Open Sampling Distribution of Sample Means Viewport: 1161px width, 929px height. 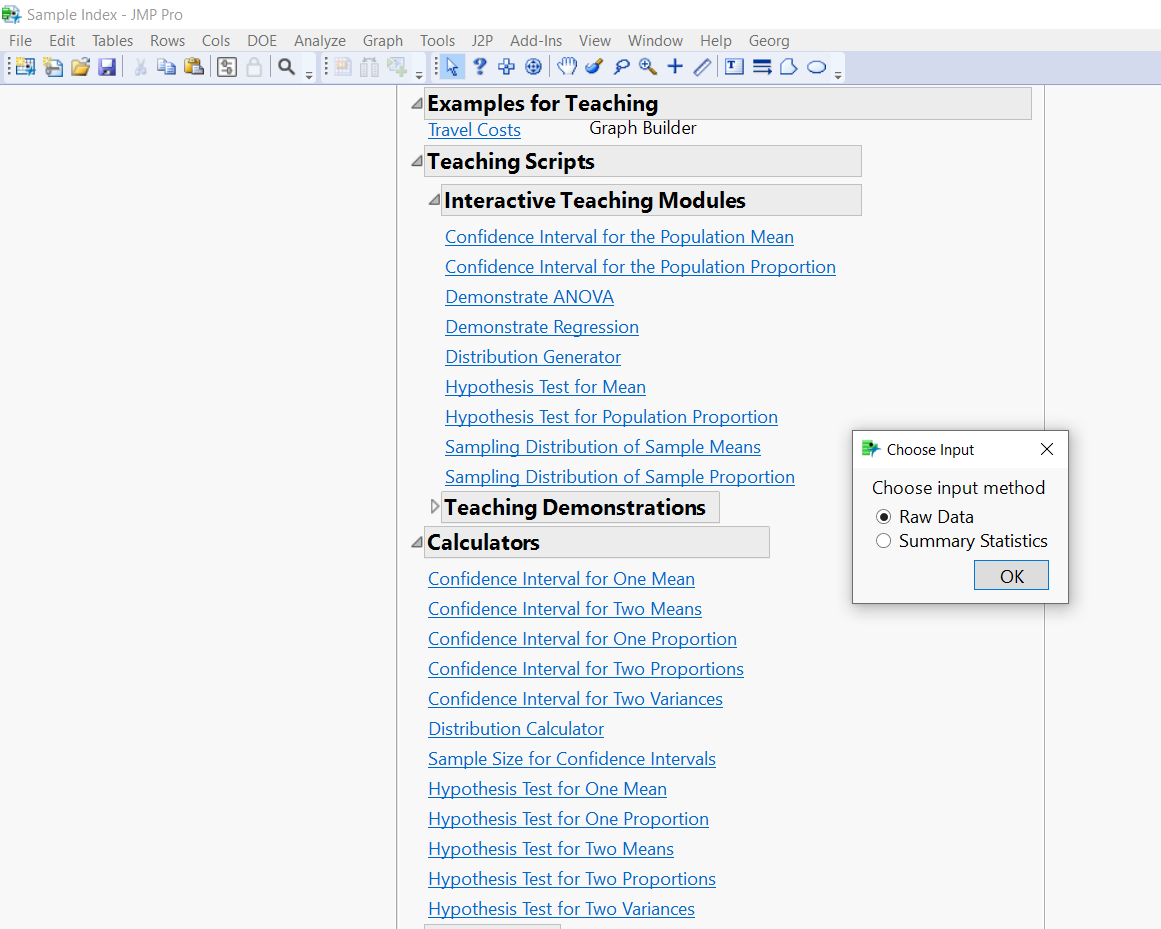pyautogui.click(x=603, y=447)
